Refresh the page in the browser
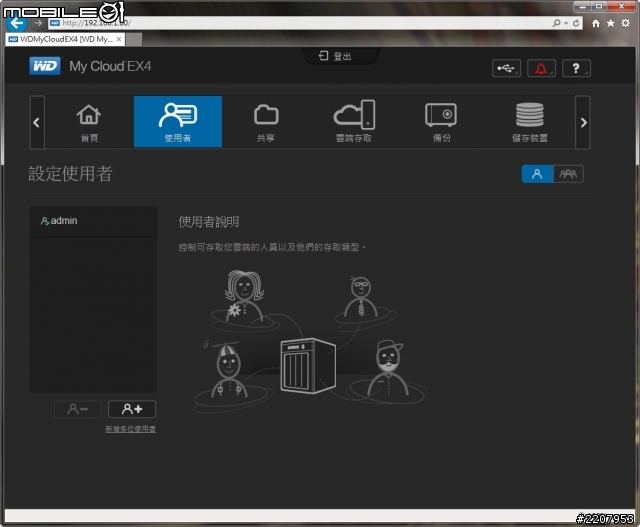Screen dimensions: 640x527 pyautogui.click(x=576, y=23)
